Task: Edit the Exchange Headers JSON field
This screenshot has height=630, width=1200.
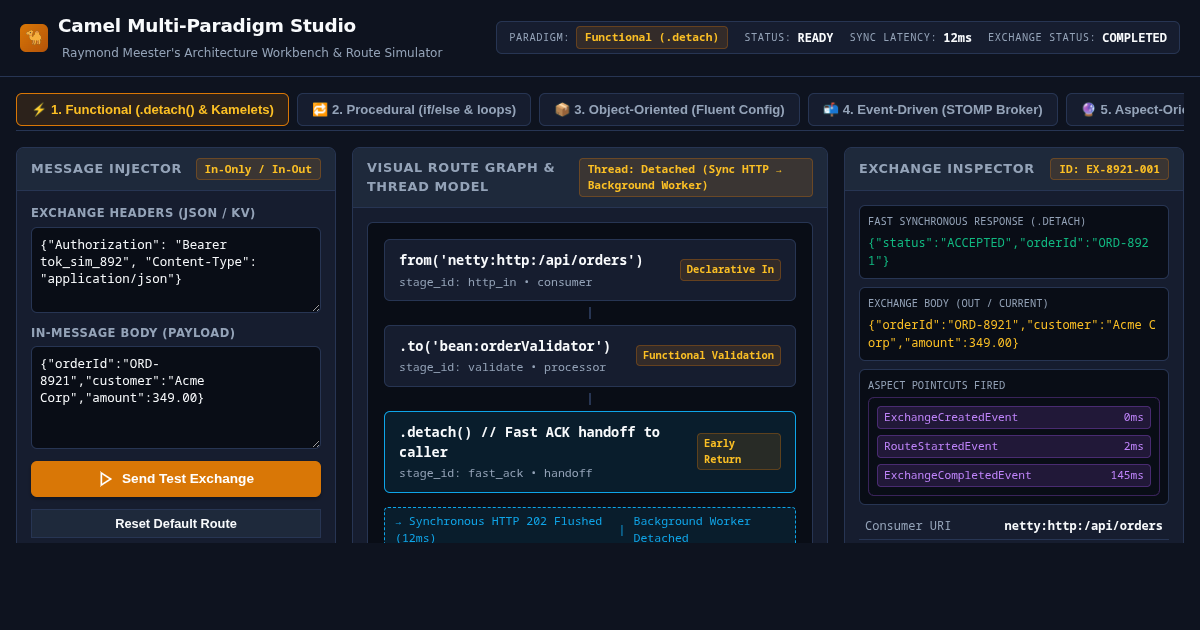Action: [x=176, y=270]
